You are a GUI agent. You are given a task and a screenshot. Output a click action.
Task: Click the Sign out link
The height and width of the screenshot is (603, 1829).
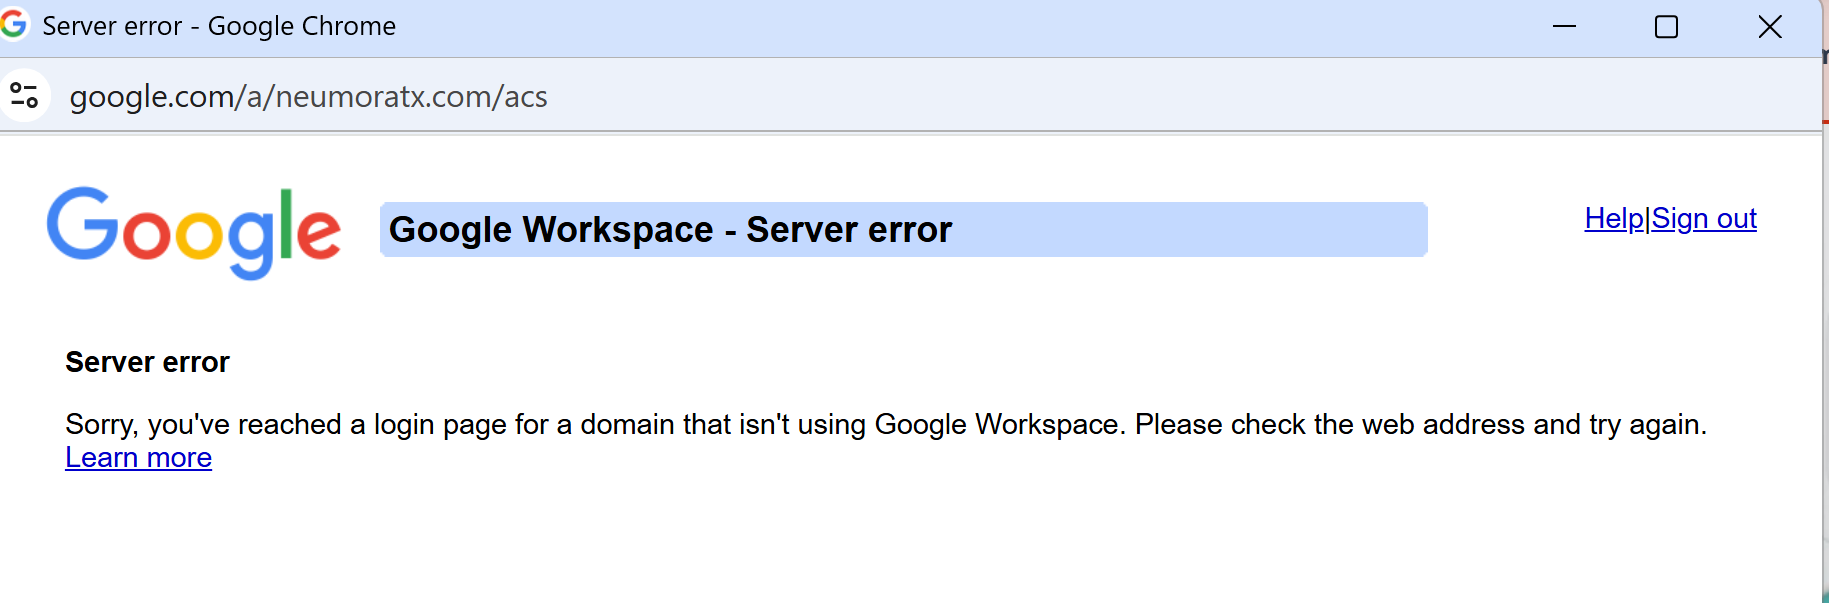click(x=1704, y=218)
